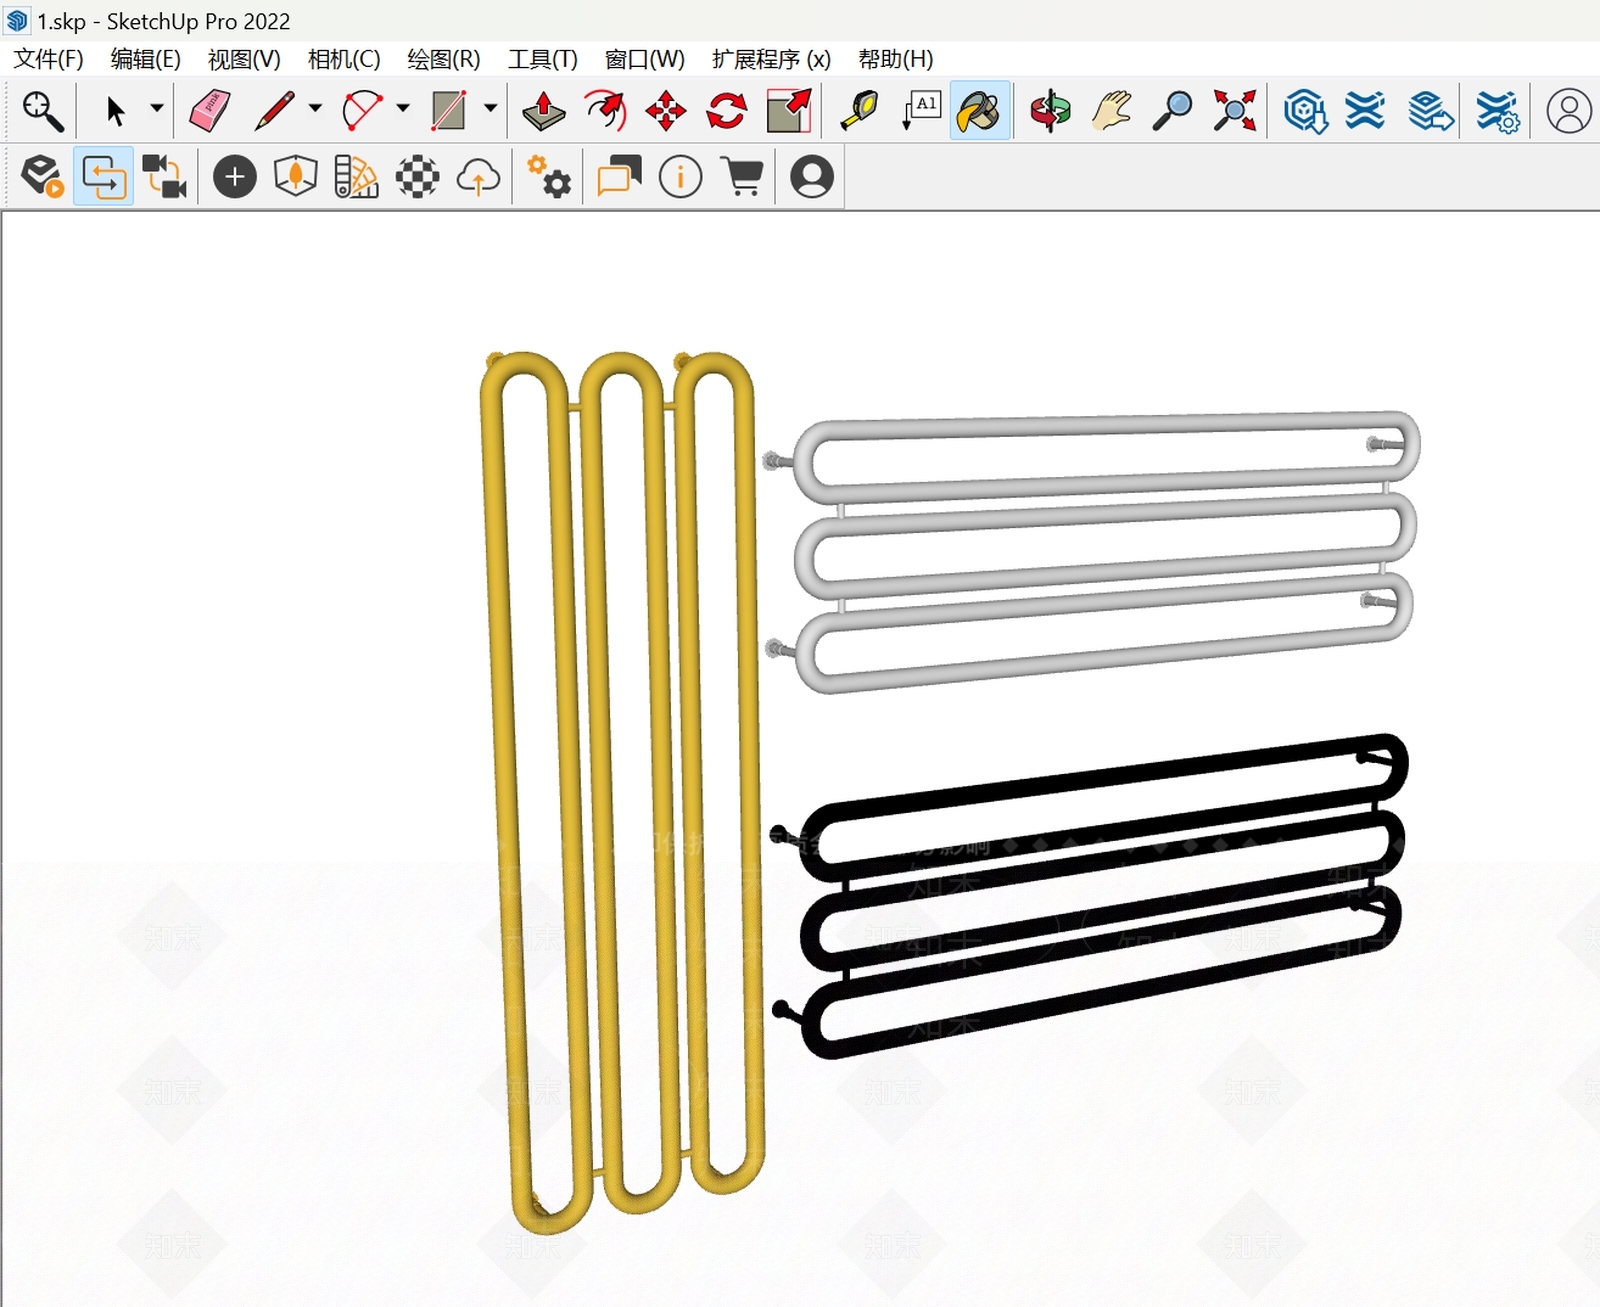Image resolution: width=1600 pixels, height=1307 pixels.
Task: Select the Orbit camera tool
Action: coord(1051,111)
